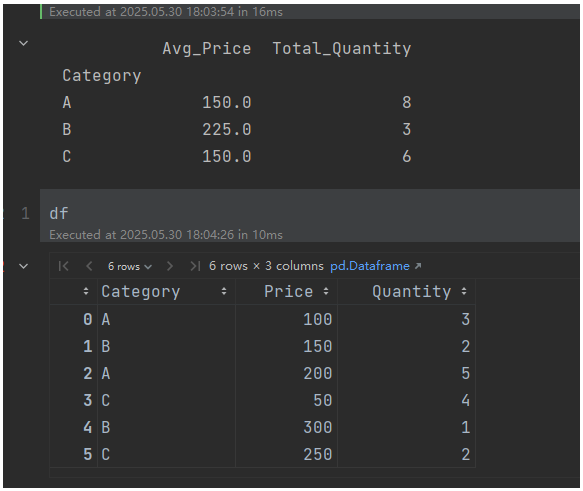
Task: Select the Price column header
Action: [x=289, y=291]
